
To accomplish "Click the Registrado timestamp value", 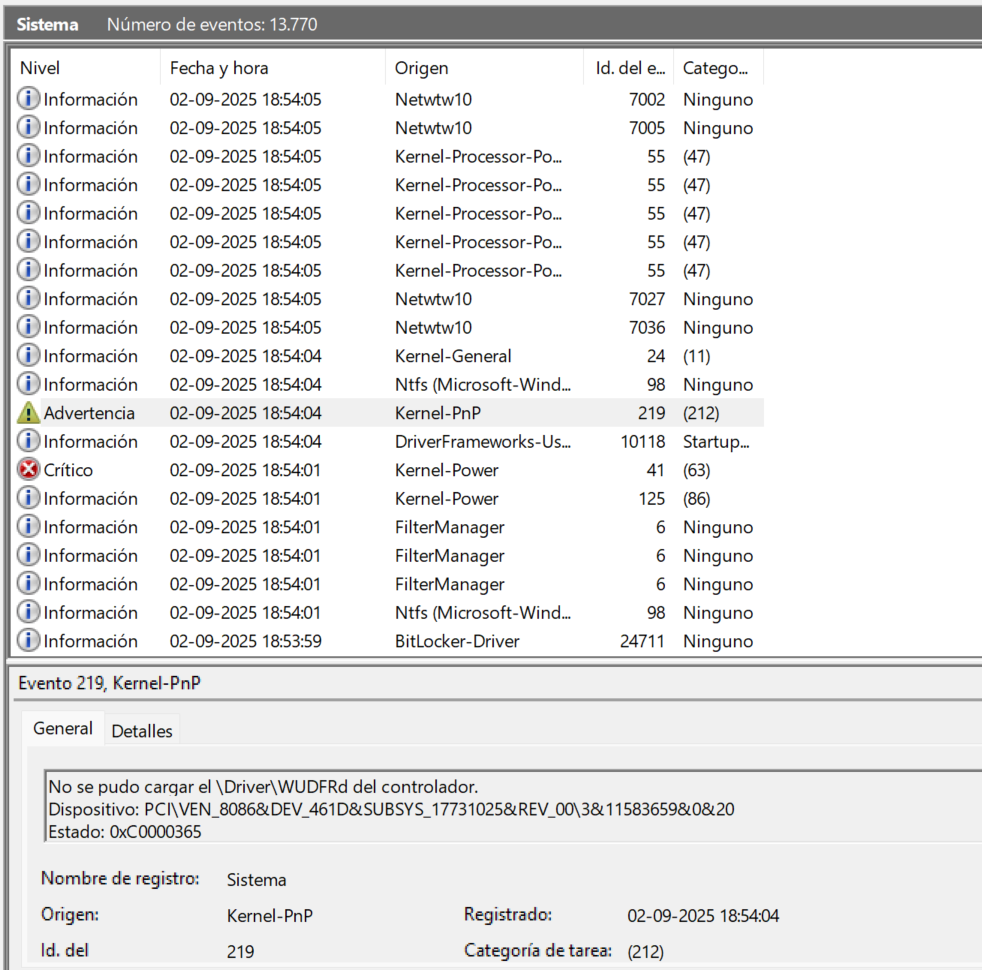I will point(703,916).
